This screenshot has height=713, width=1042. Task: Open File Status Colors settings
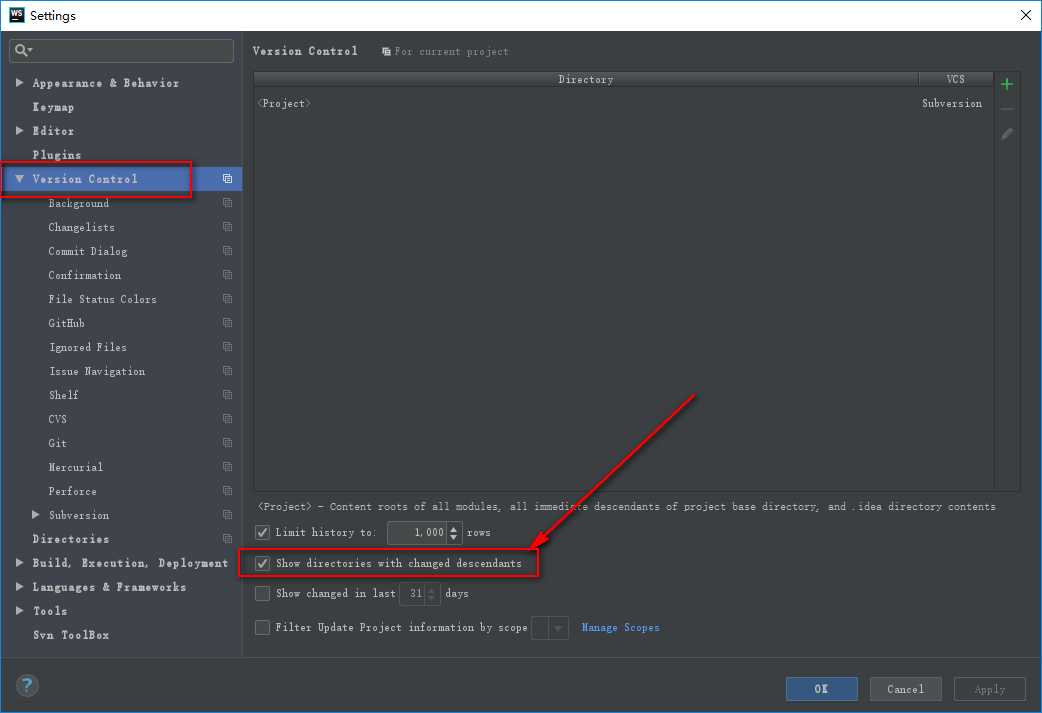point(102,299)
